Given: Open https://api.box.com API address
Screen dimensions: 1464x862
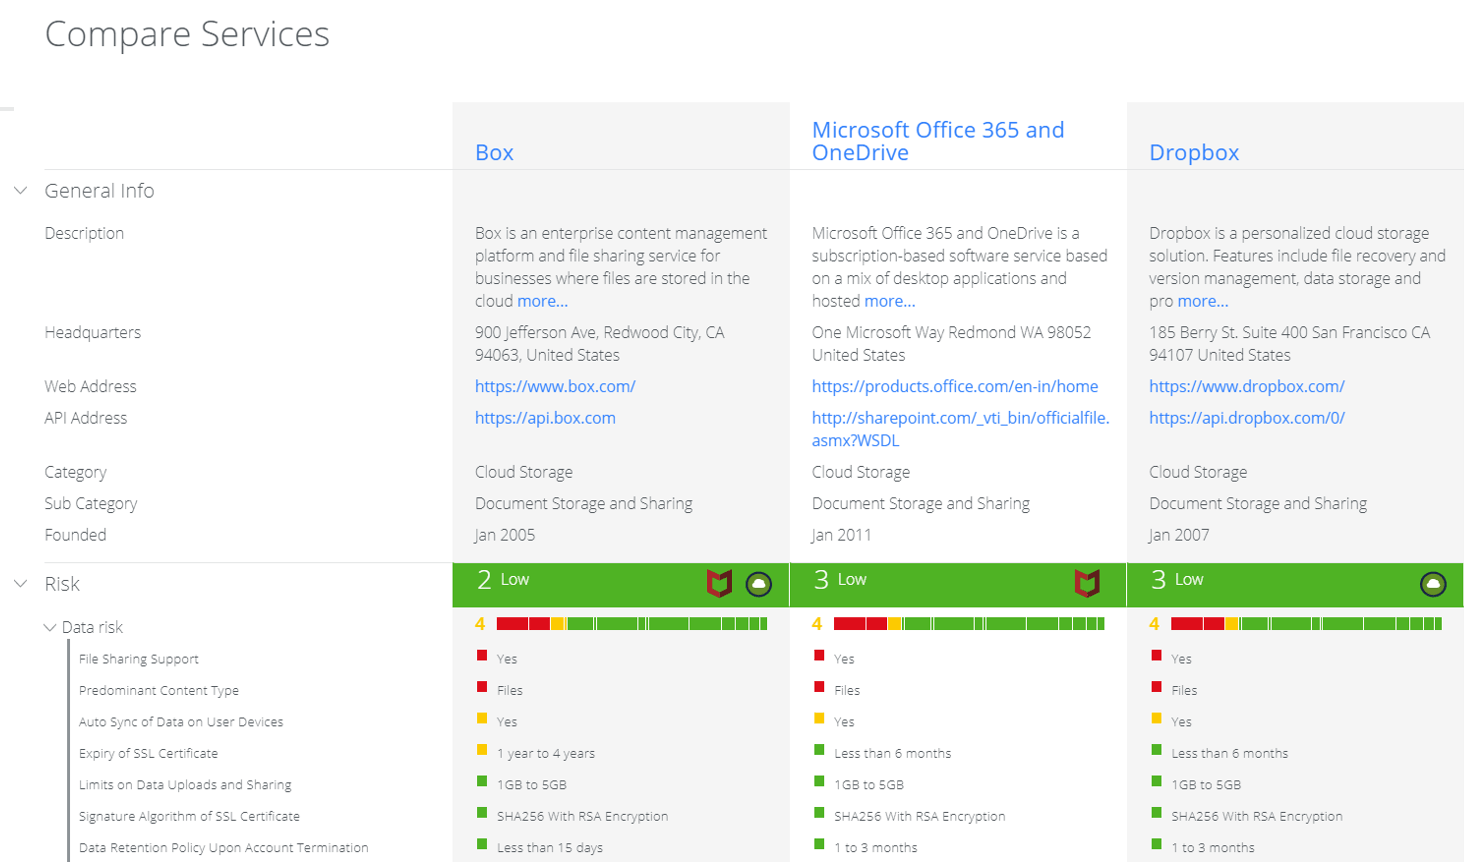Looking at the screenshot, I should tap(545, 418).
